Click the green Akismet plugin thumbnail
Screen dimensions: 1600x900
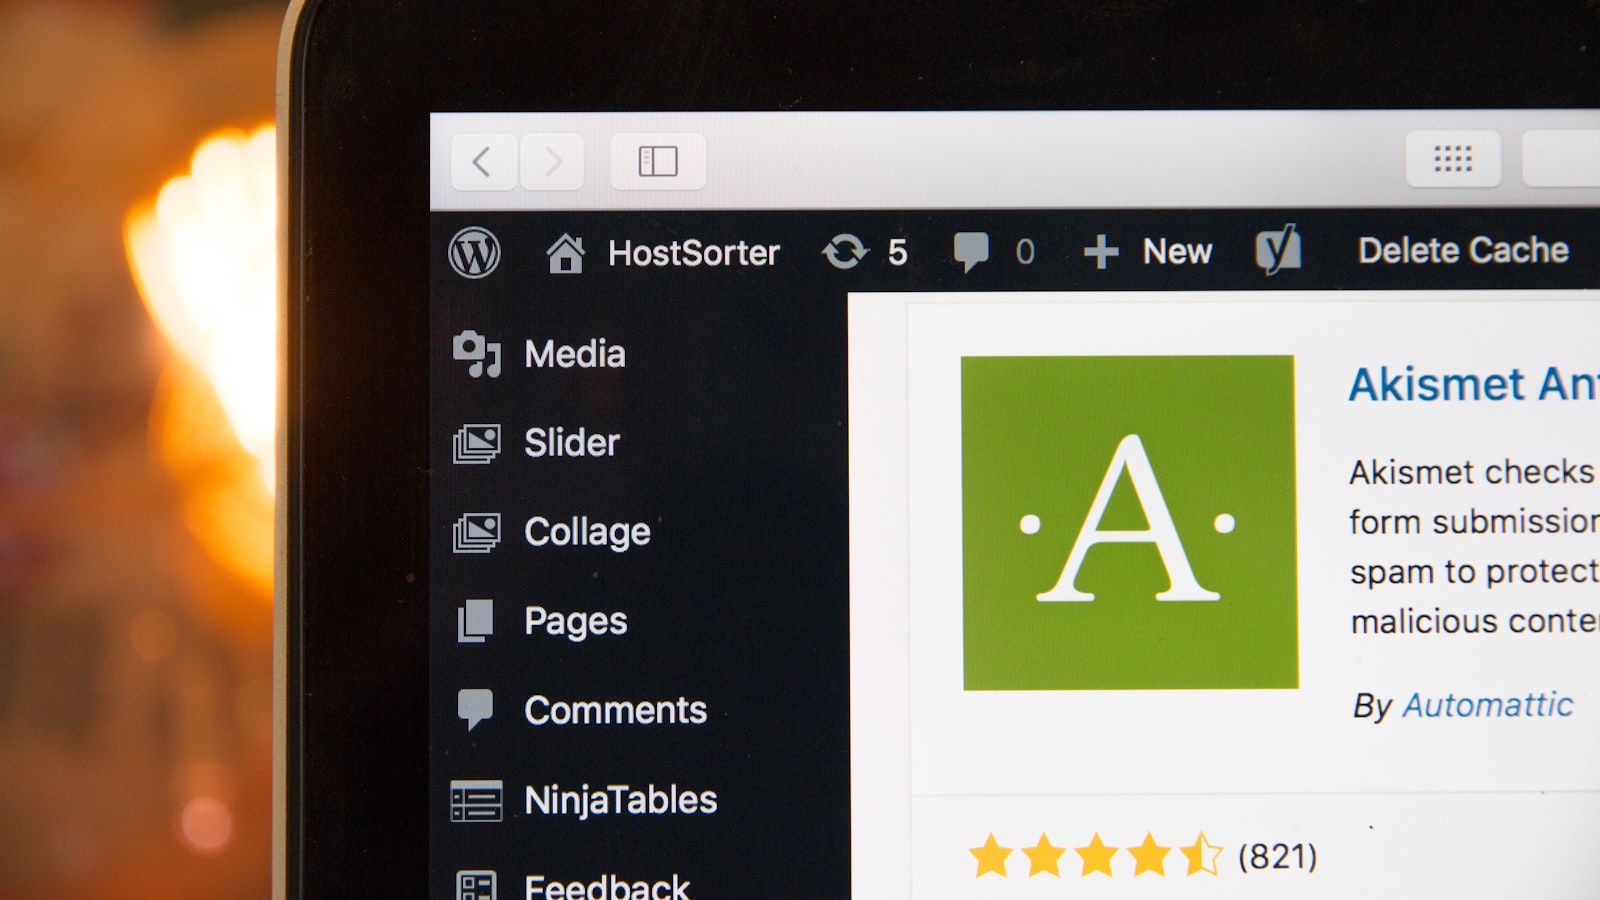1129,522
